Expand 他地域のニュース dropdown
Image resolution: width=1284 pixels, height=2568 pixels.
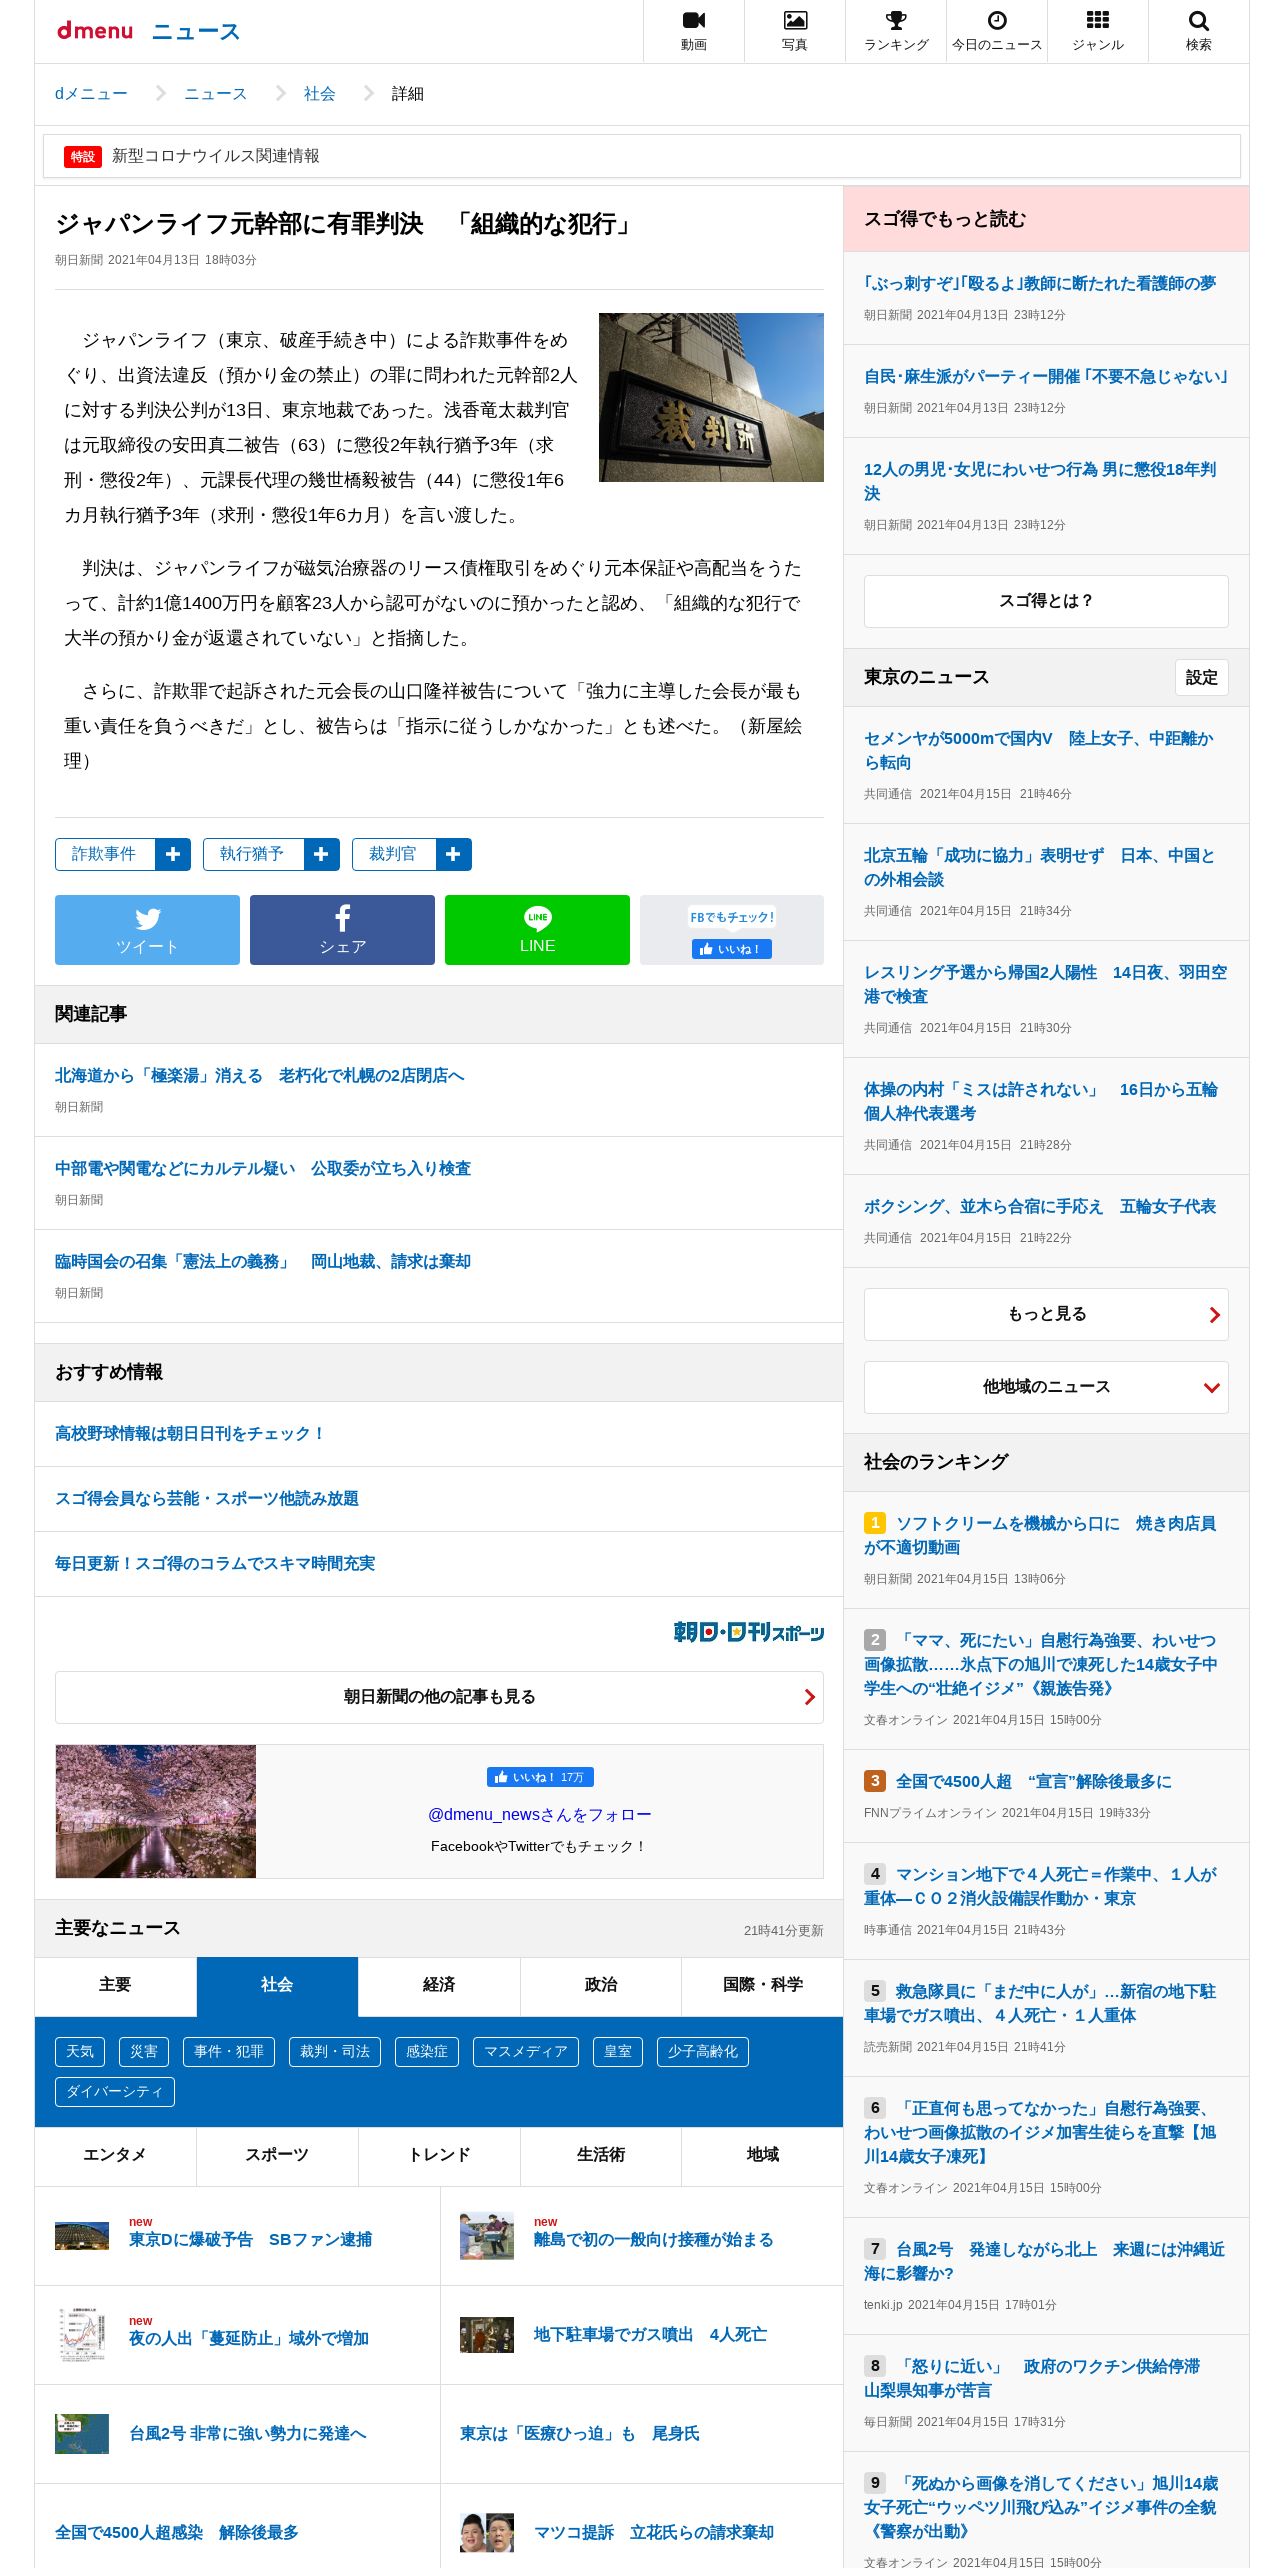tap(1046, 1387)
